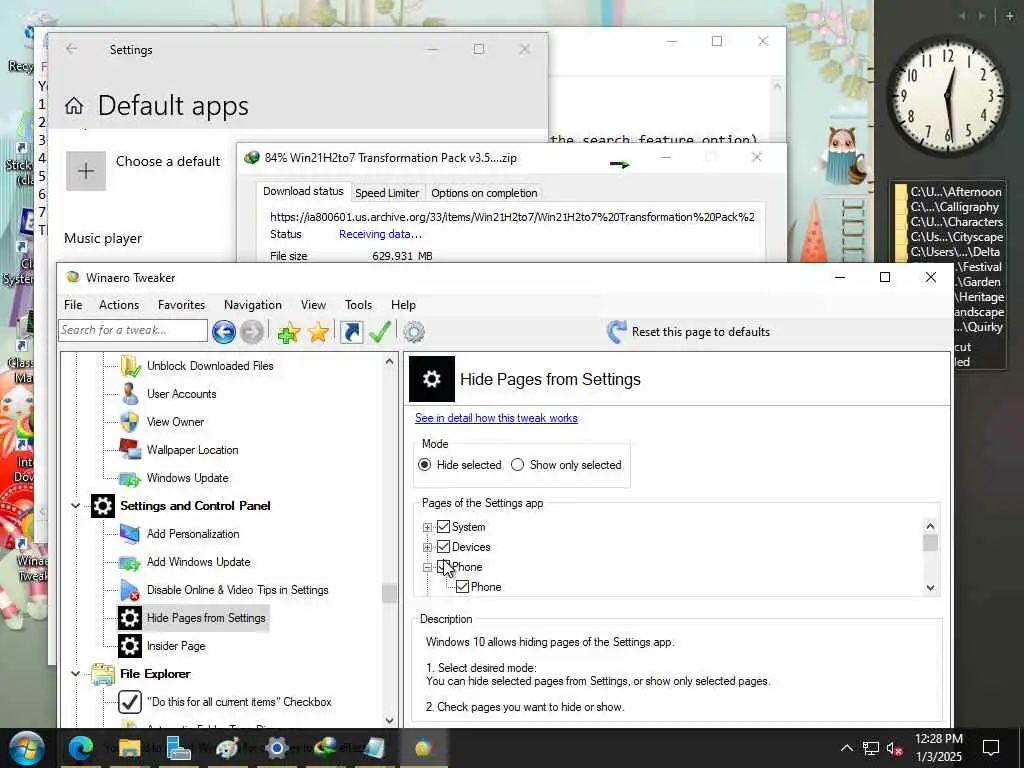Select Unblock Downloaded Files in tree
Screen dimensions: 1024x768
pos(210,366)
